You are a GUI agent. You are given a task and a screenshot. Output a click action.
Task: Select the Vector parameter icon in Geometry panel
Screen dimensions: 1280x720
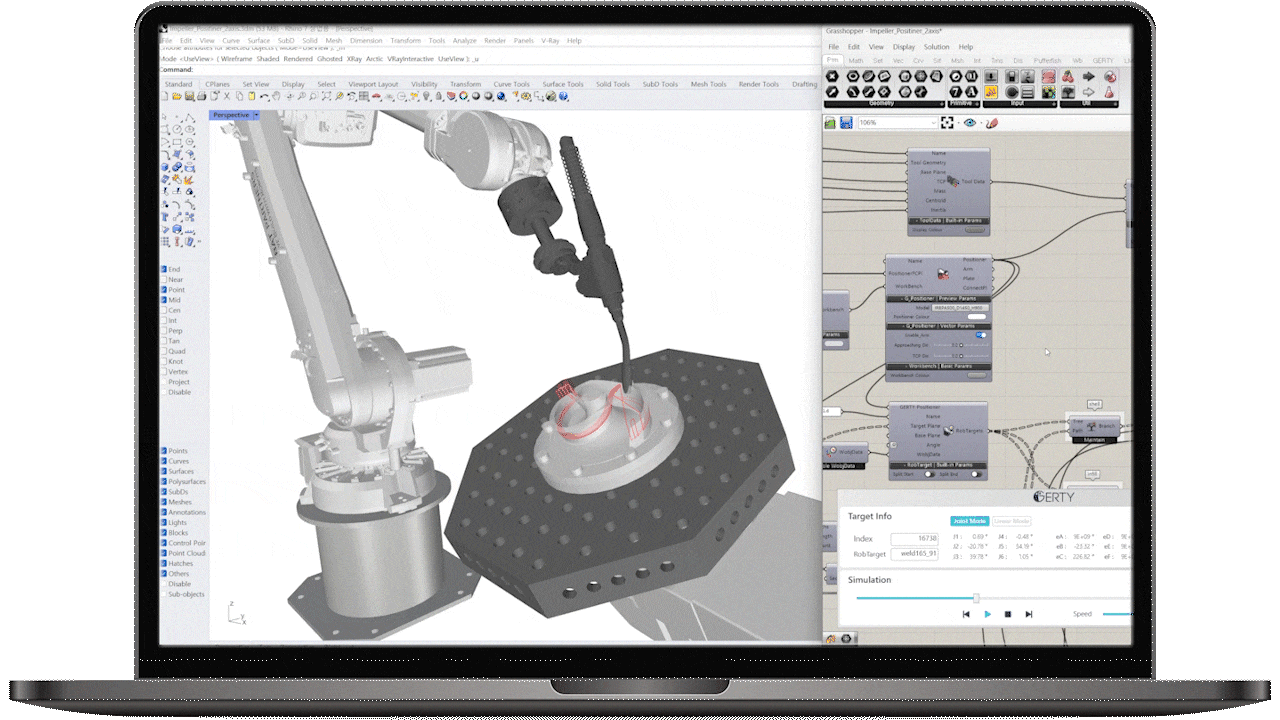832,91
